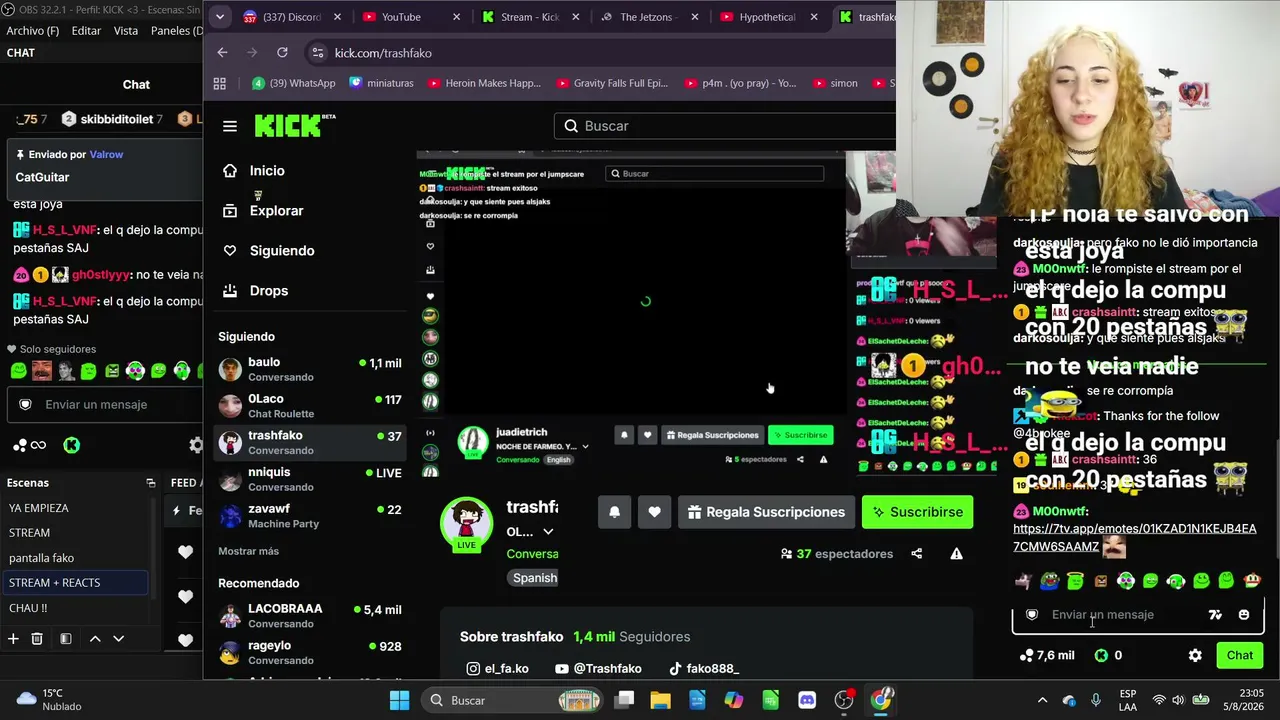The width and height of the screenshot is (1280, 720).
Task: Click the Kick search field
Action: pyautogui.click(x=725, y=126)
